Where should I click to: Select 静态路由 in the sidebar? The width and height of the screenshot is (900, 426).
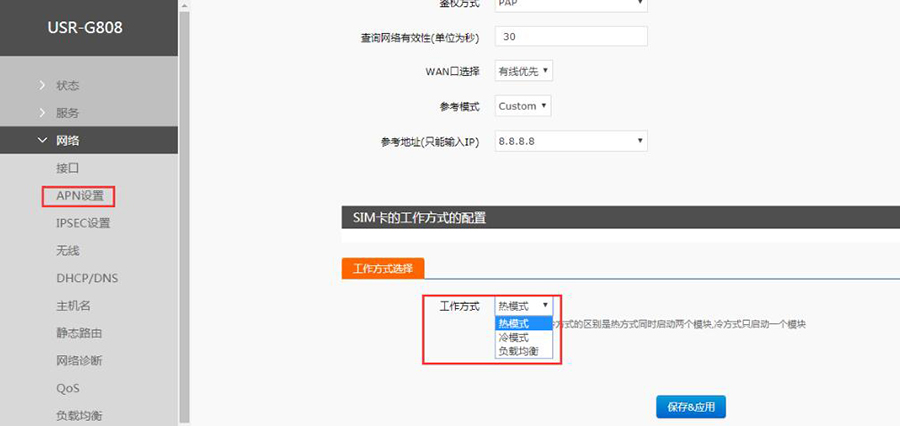click(x=79, y=333)
